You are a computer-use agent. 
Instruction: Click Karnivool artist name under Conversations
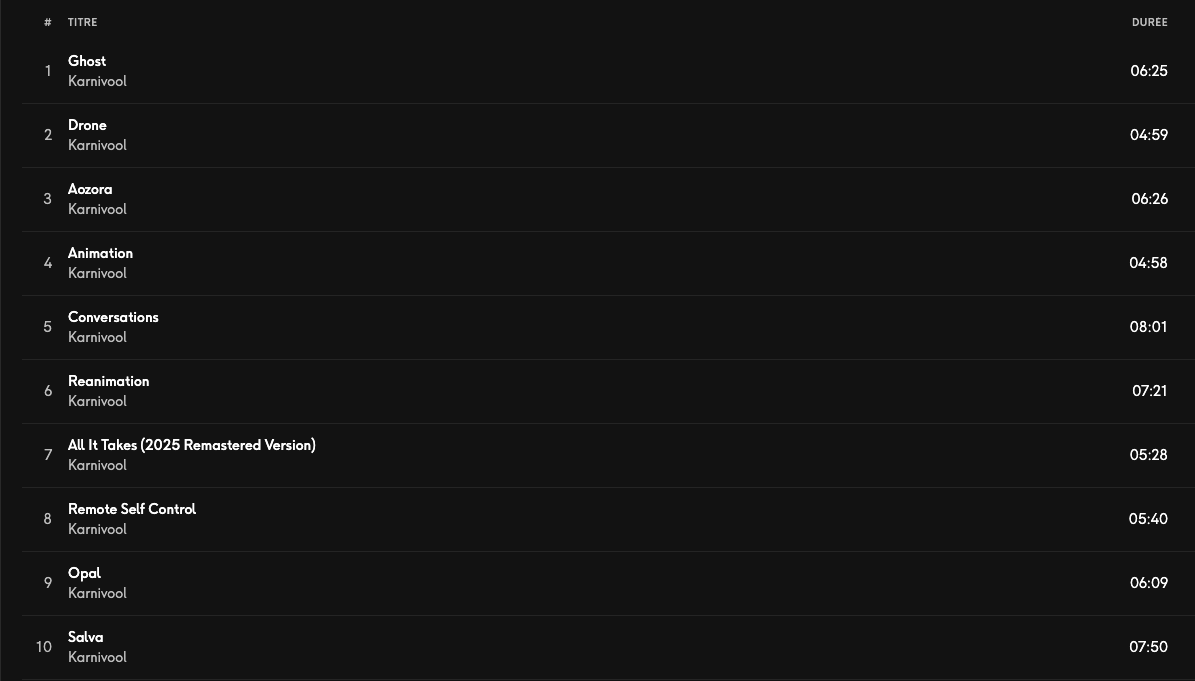point(97,337)
